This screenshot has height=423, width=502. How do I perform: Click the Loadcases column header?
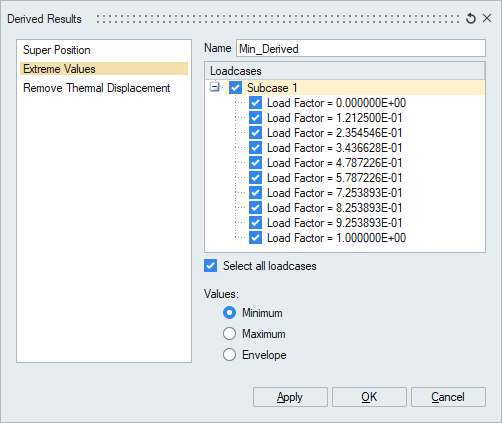[x=345, y=71]
